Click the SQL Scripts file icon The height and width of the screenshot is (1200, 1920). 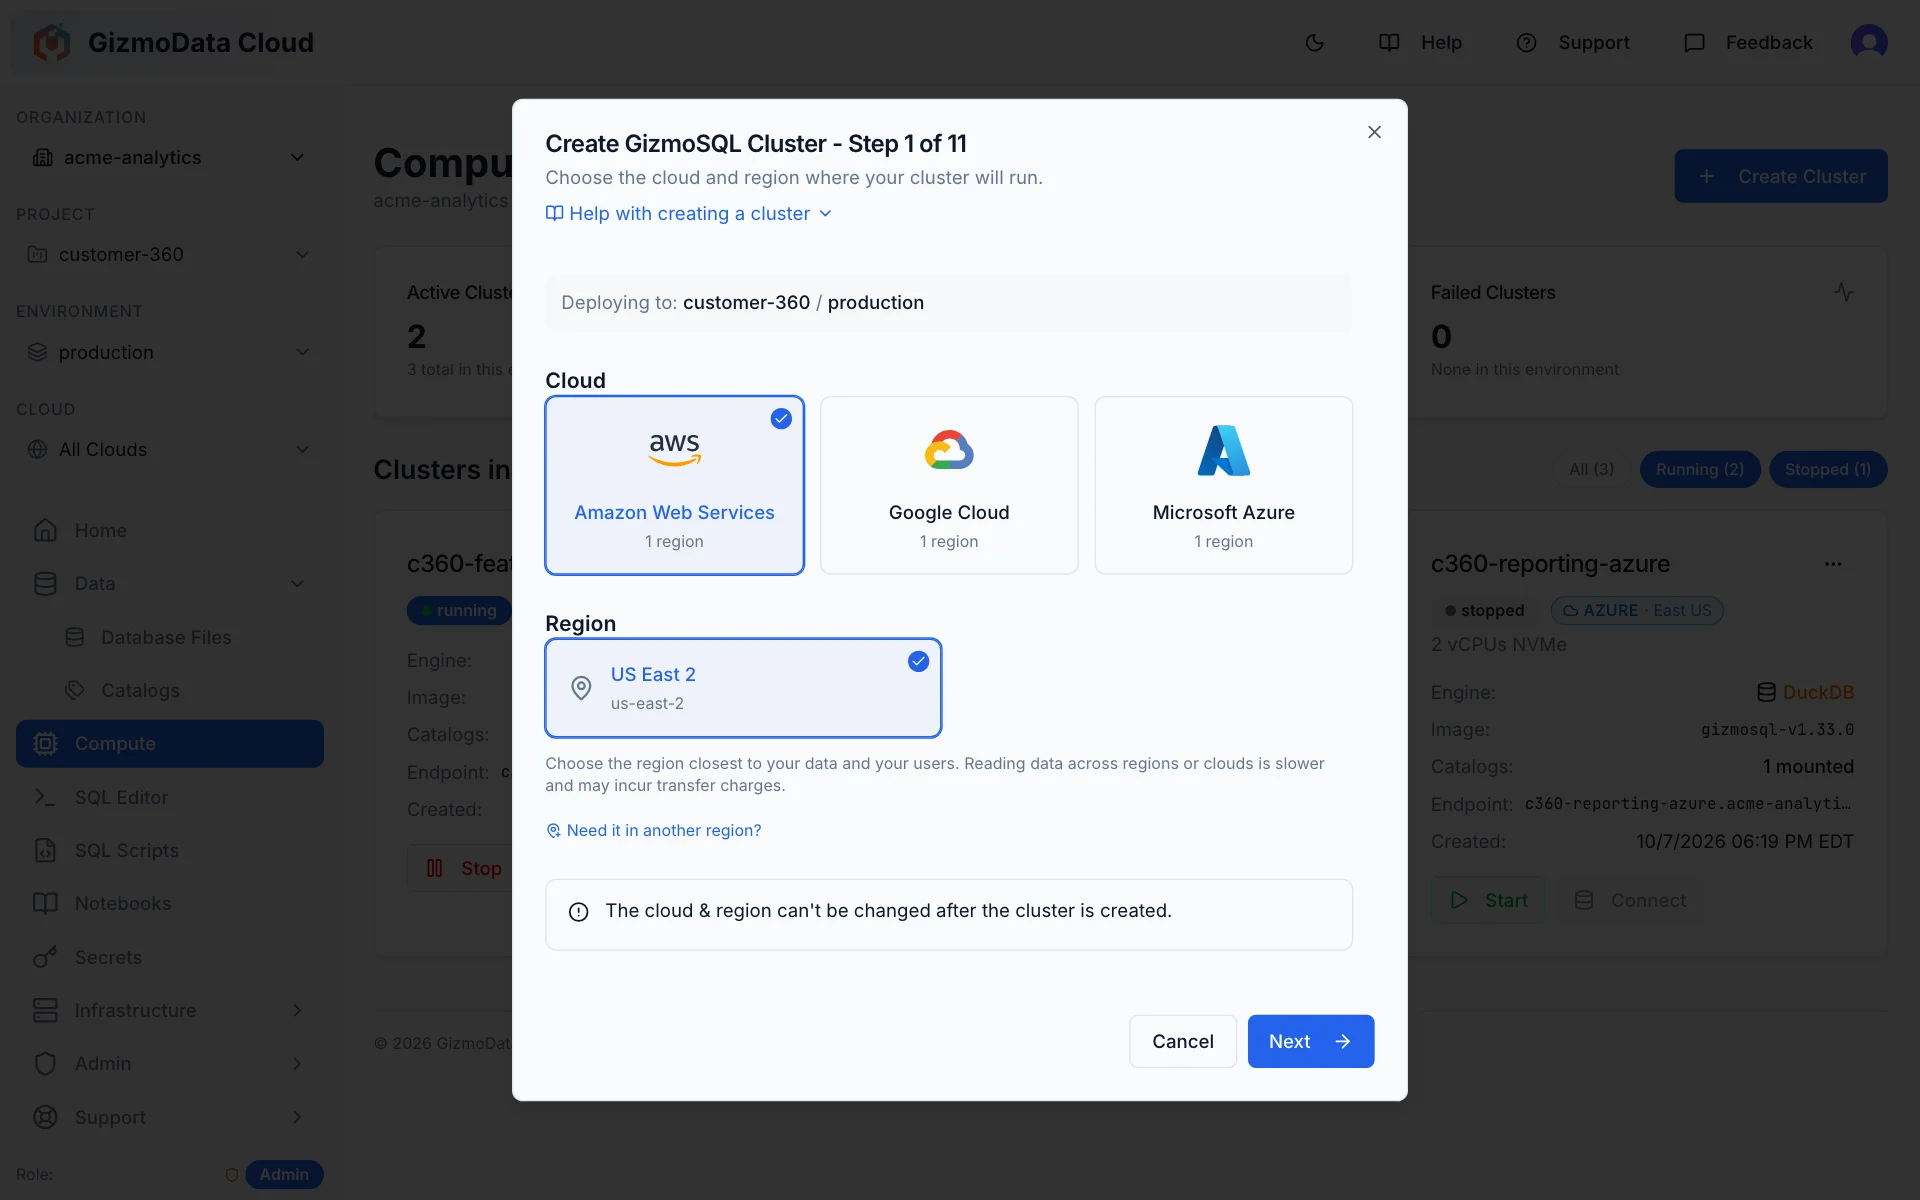click(x=45, y=850)
